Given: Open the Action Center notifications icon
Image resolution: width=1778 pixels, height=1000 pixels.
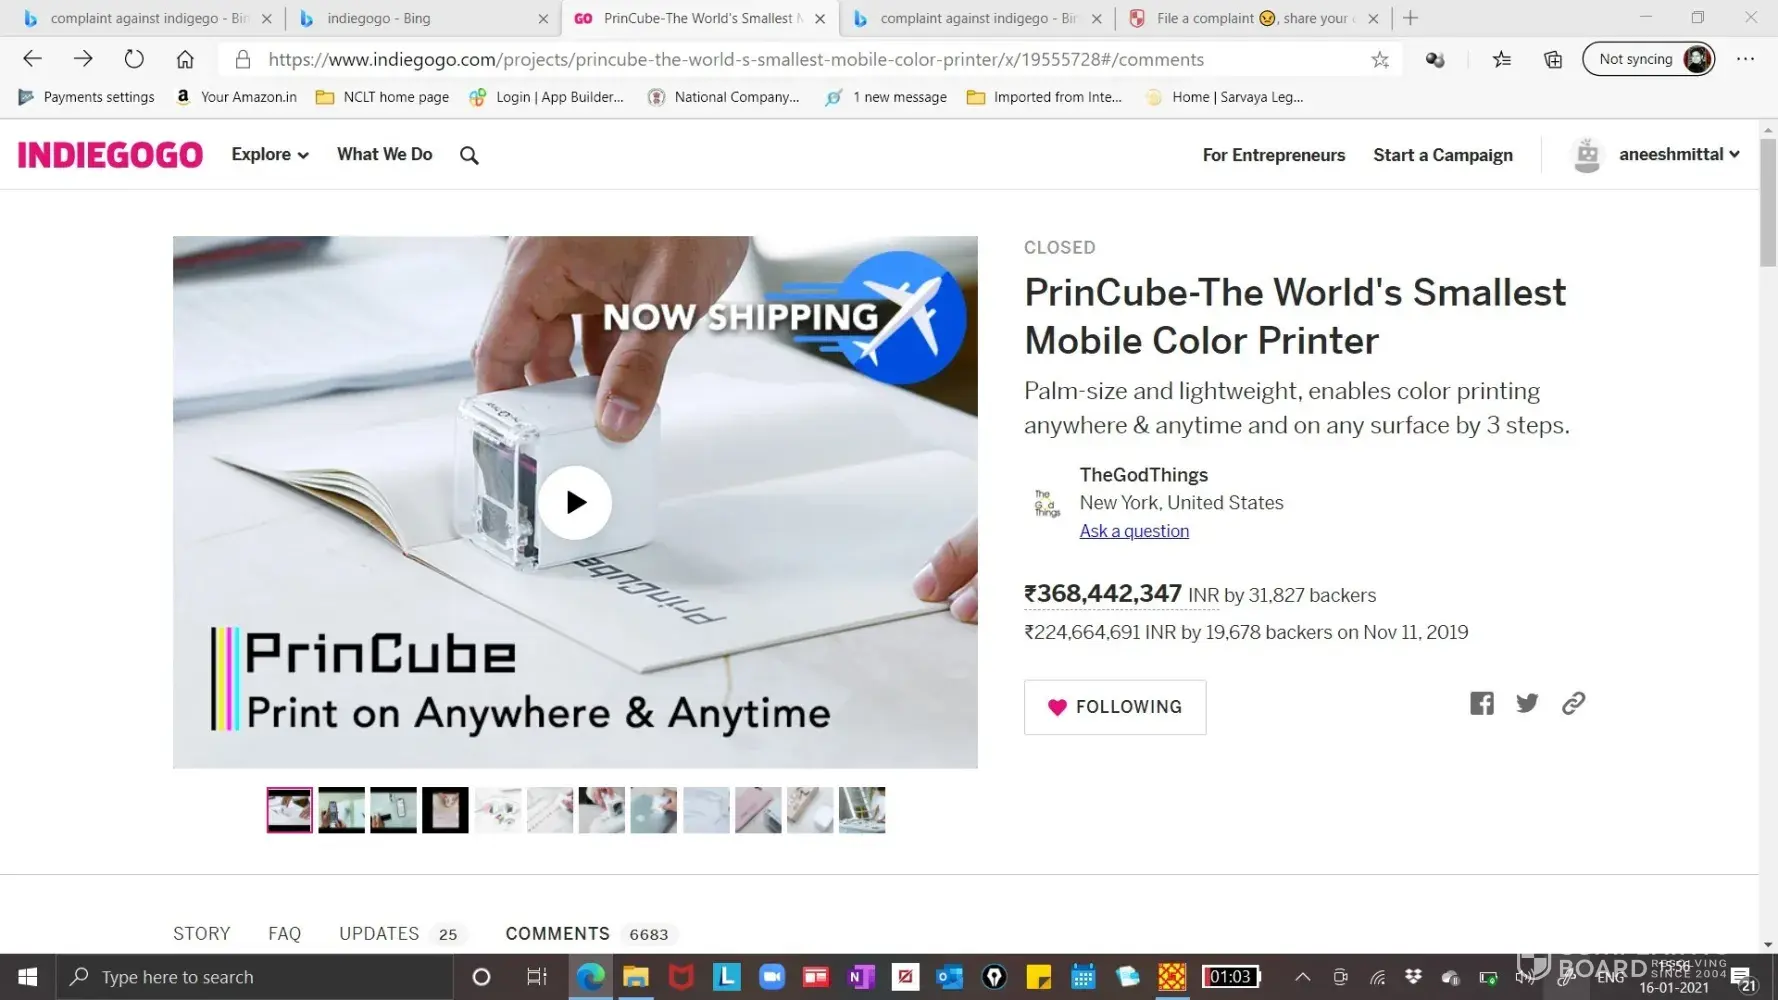Looking at the screenshot, I should pos(1742,977).
